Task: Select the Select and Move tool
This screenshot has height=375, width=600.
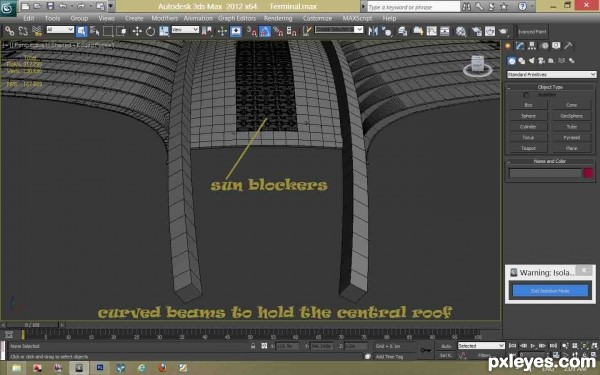Action: (137, 31)
